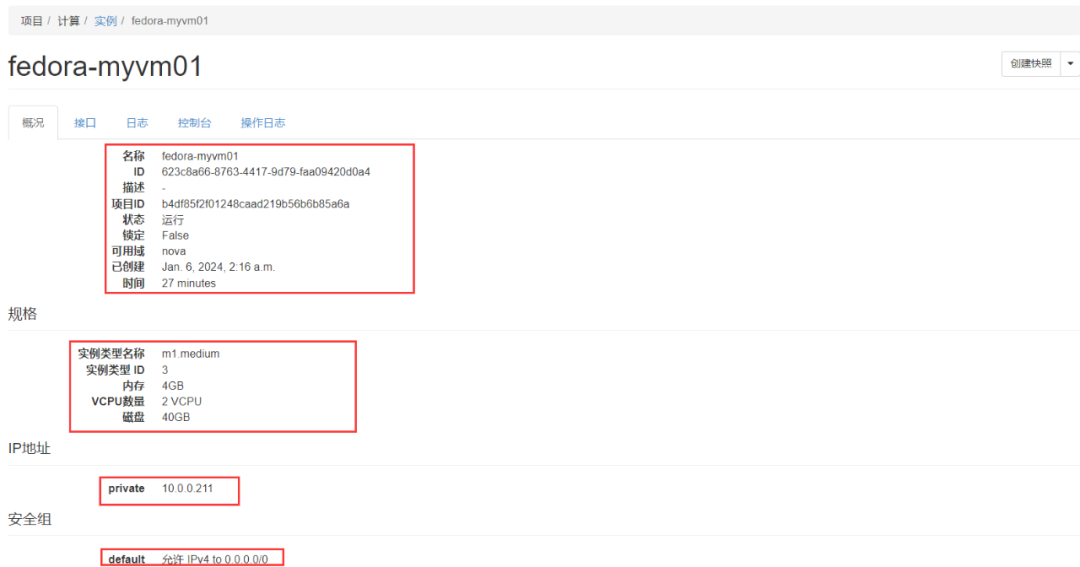Click the private IP address 10.0.0.211
The image size is (1080, 567).
click(x=187, y=489)
